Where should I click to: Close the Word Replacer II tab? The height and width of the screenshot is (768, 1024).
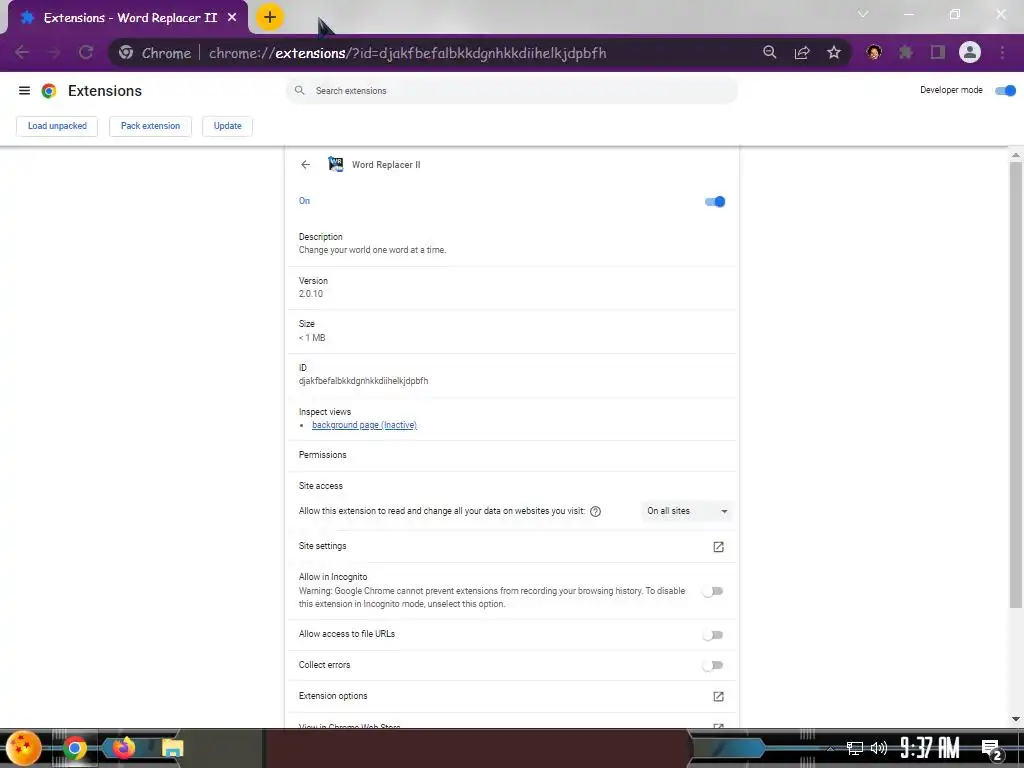coord(232,18)
